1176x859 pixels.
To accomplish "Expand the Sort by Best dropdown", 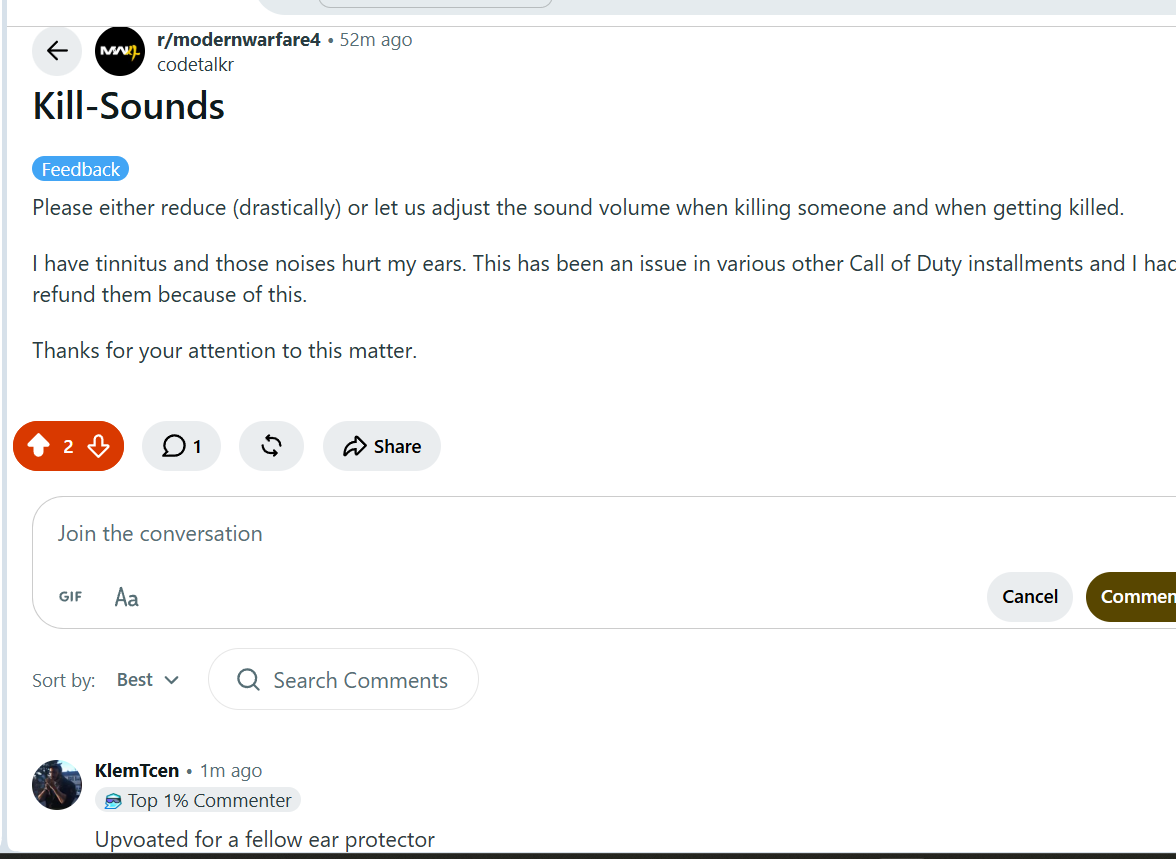I will click(148, 680).
